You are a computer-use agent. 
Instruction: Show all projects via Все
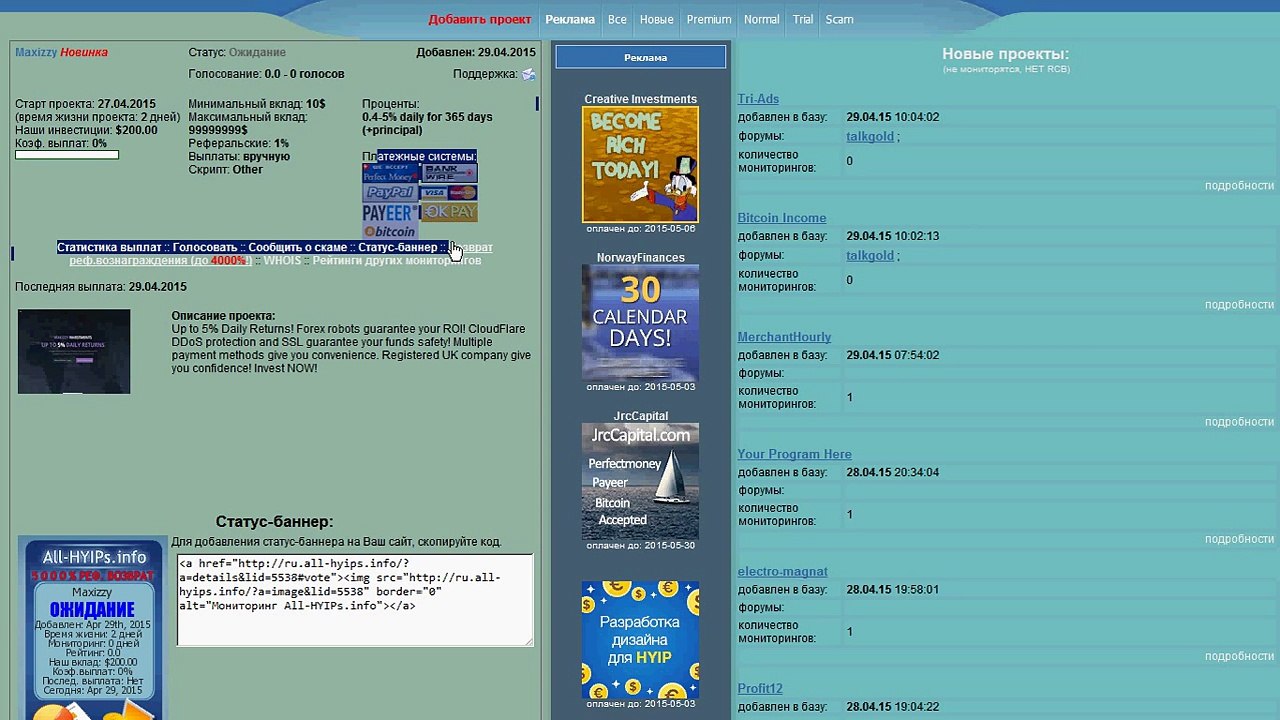coord(617,19)
